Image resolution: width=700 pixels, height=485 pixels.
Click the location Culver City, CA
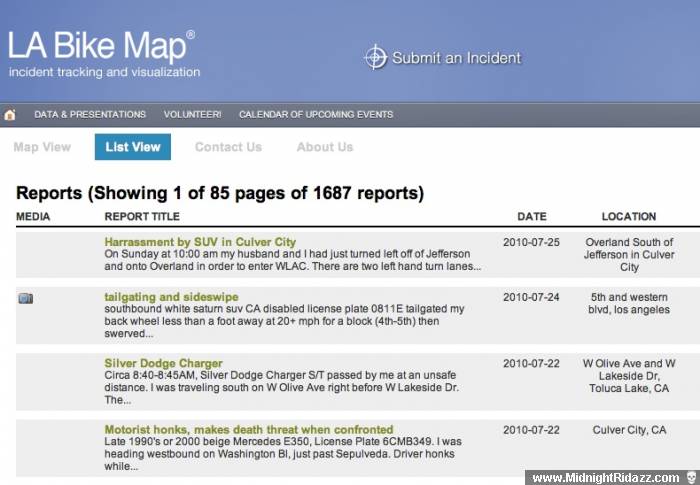tap(629, 430)
